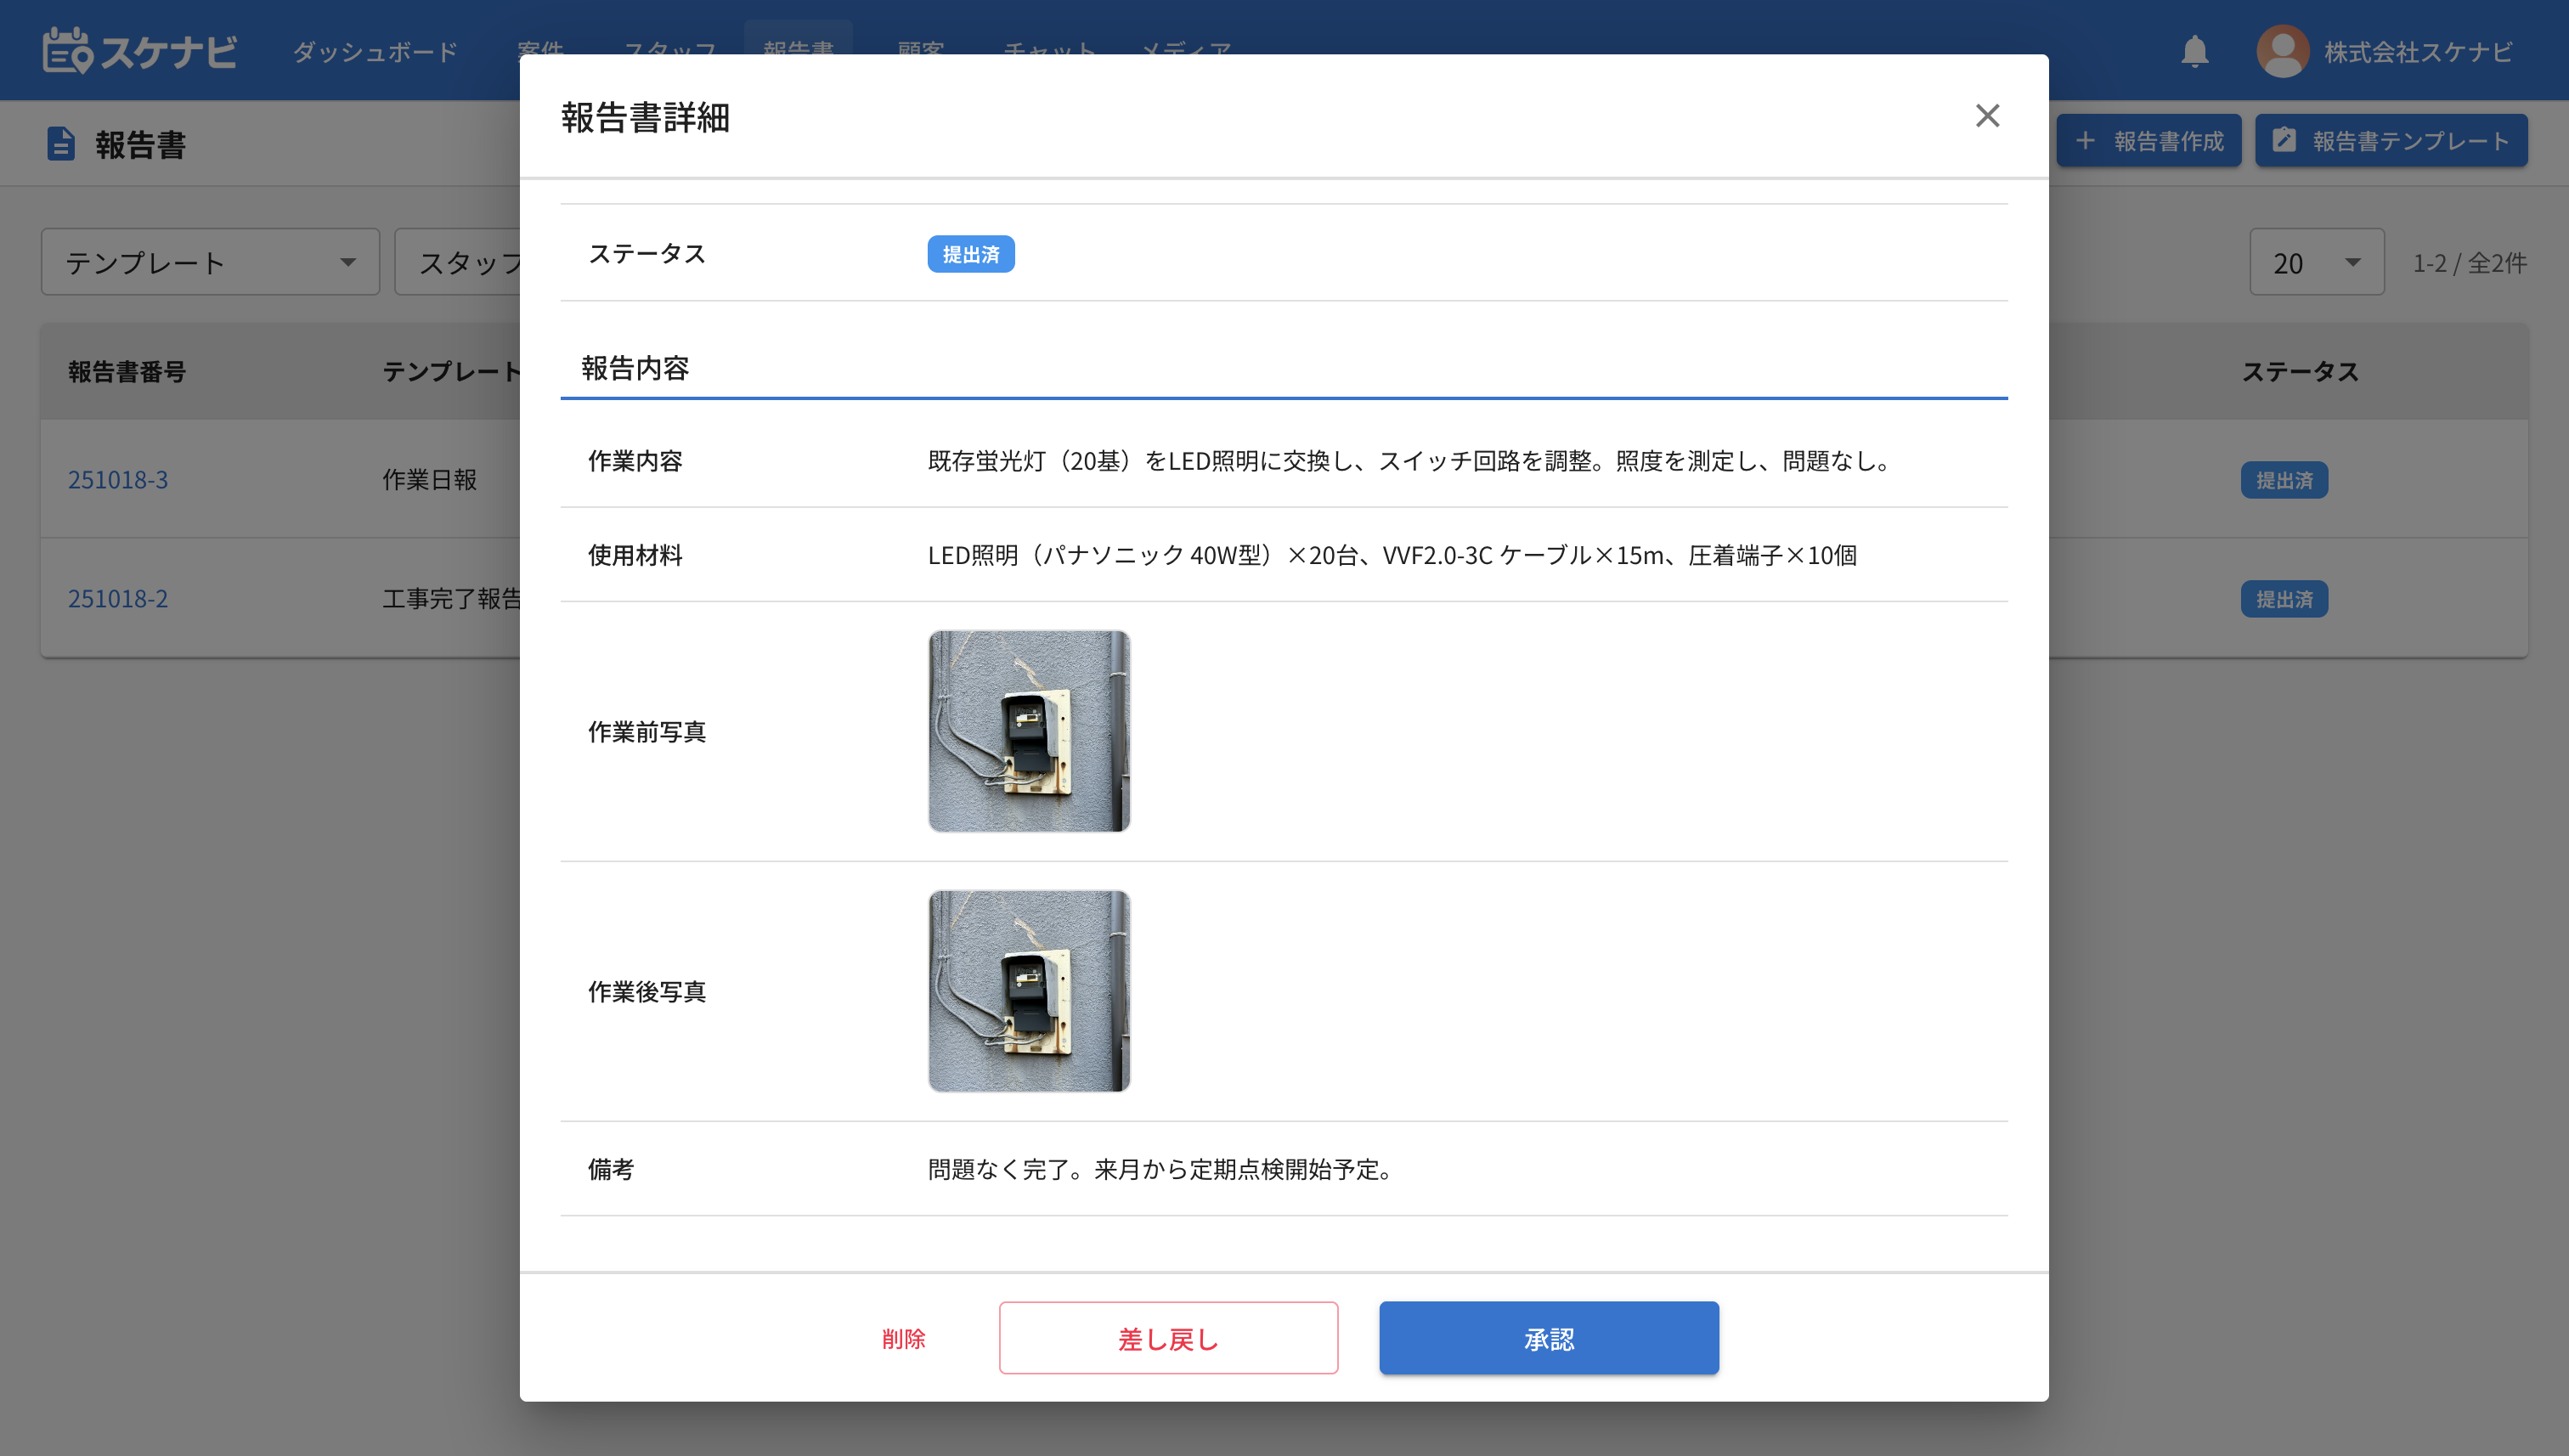Click the 提出済 status badge in dialog
The width and height of the screenshot is (2569, 1456).
click(x=970, y=254)
